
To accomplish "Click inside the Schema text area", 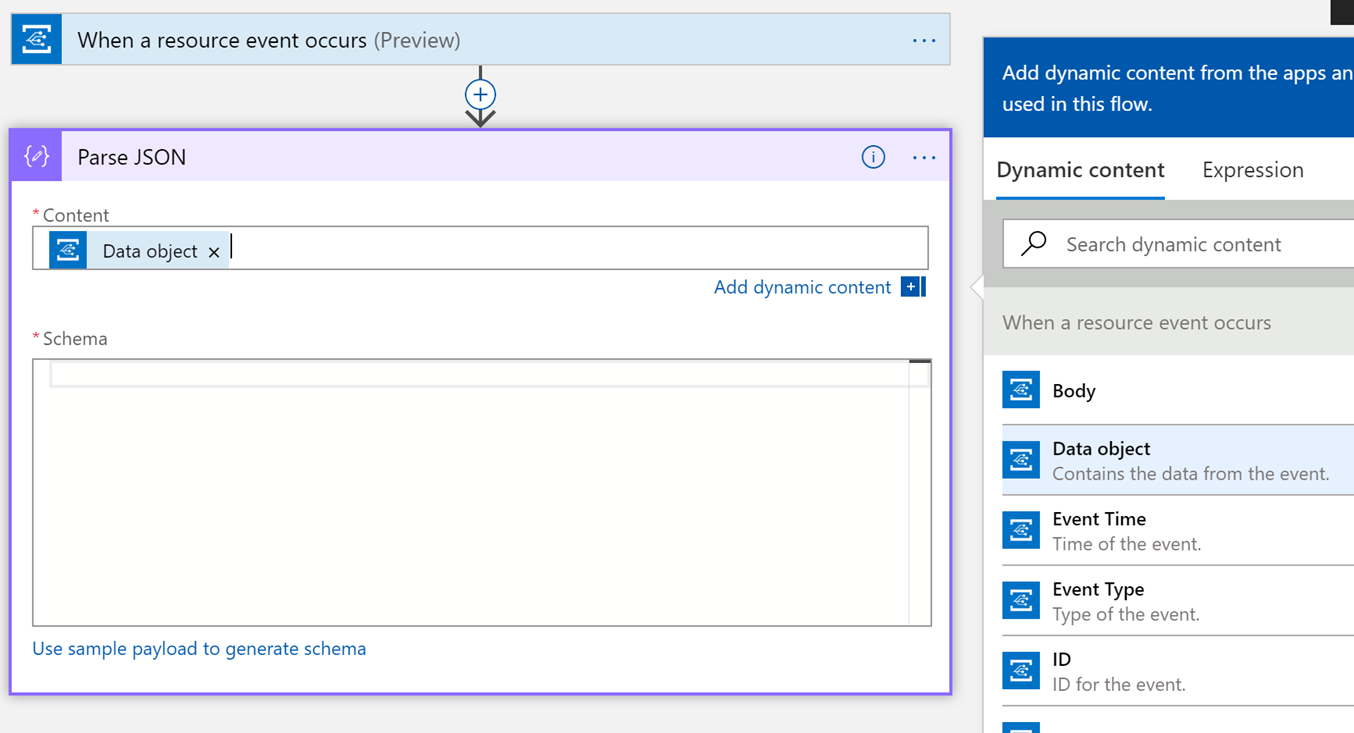I will [x=480, y=490].
